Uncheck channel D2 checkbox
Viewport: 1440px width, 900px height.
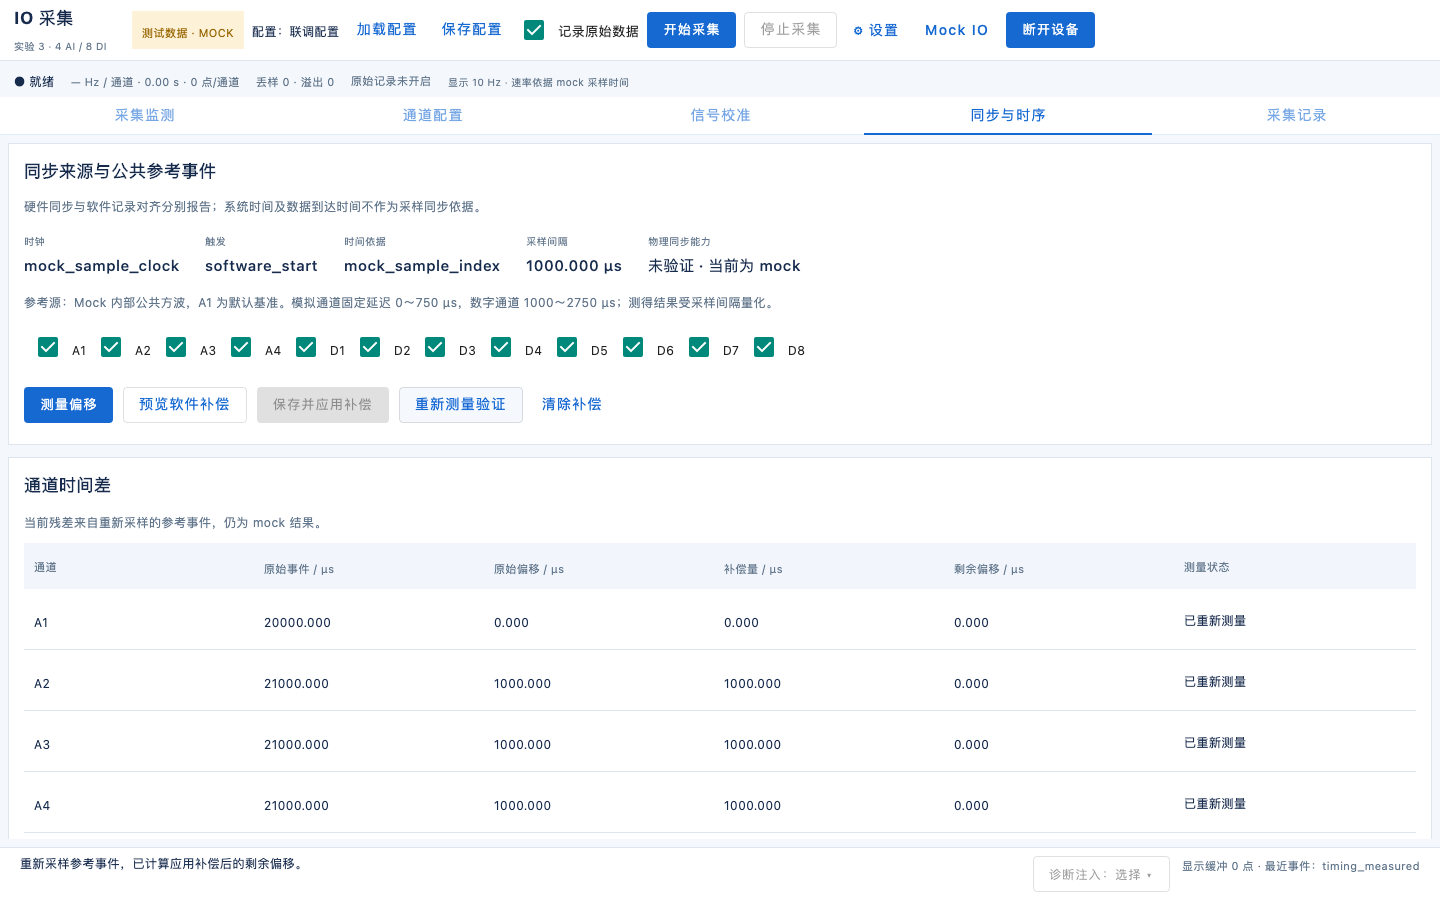[x=370, y=347]
